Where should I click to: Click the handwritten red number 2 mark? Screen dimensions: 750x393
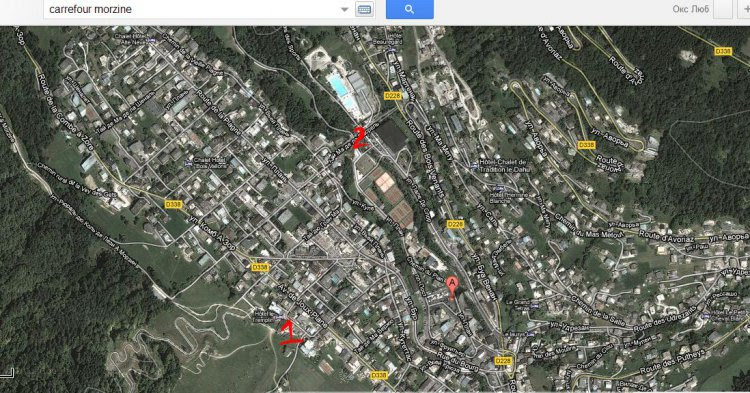click(x=359, y=138)
